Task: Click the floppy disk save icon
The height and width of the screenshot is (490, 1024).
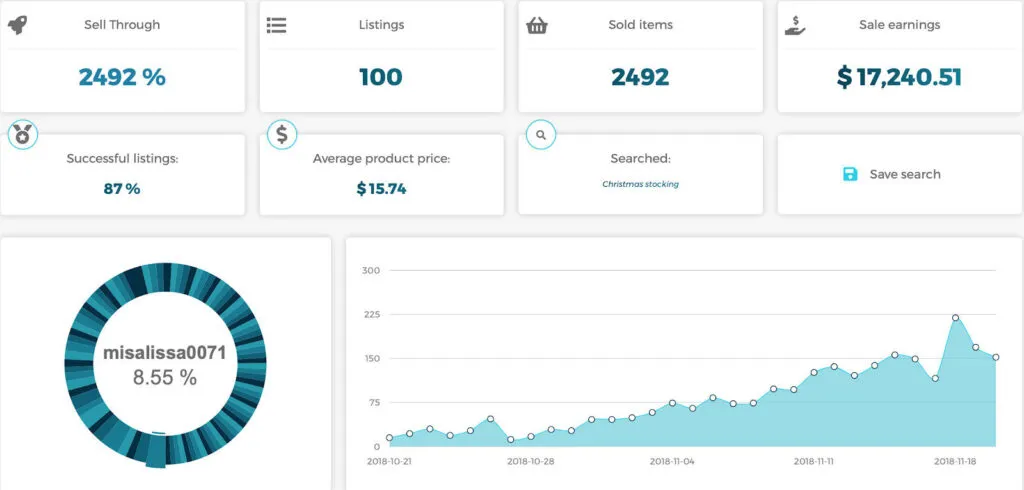Action: tap(850, 174)
